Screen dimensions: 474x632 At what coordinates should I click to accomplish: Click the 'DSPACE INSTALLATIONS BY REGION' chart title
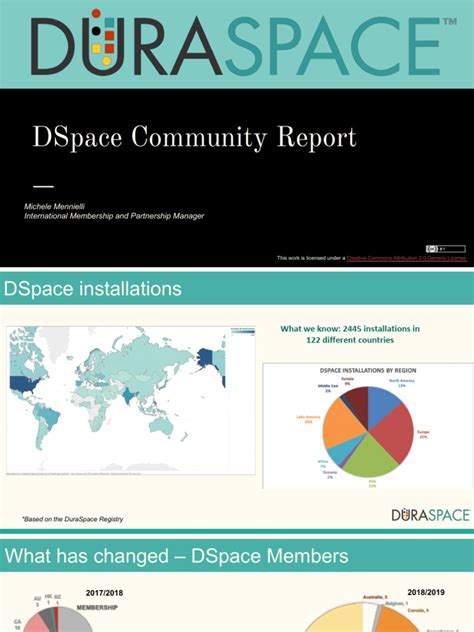click(368, 370)
